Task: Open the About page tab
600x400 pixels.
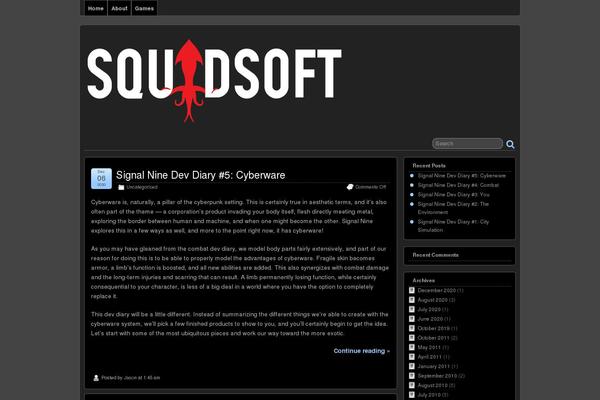Action: point(119,8)
